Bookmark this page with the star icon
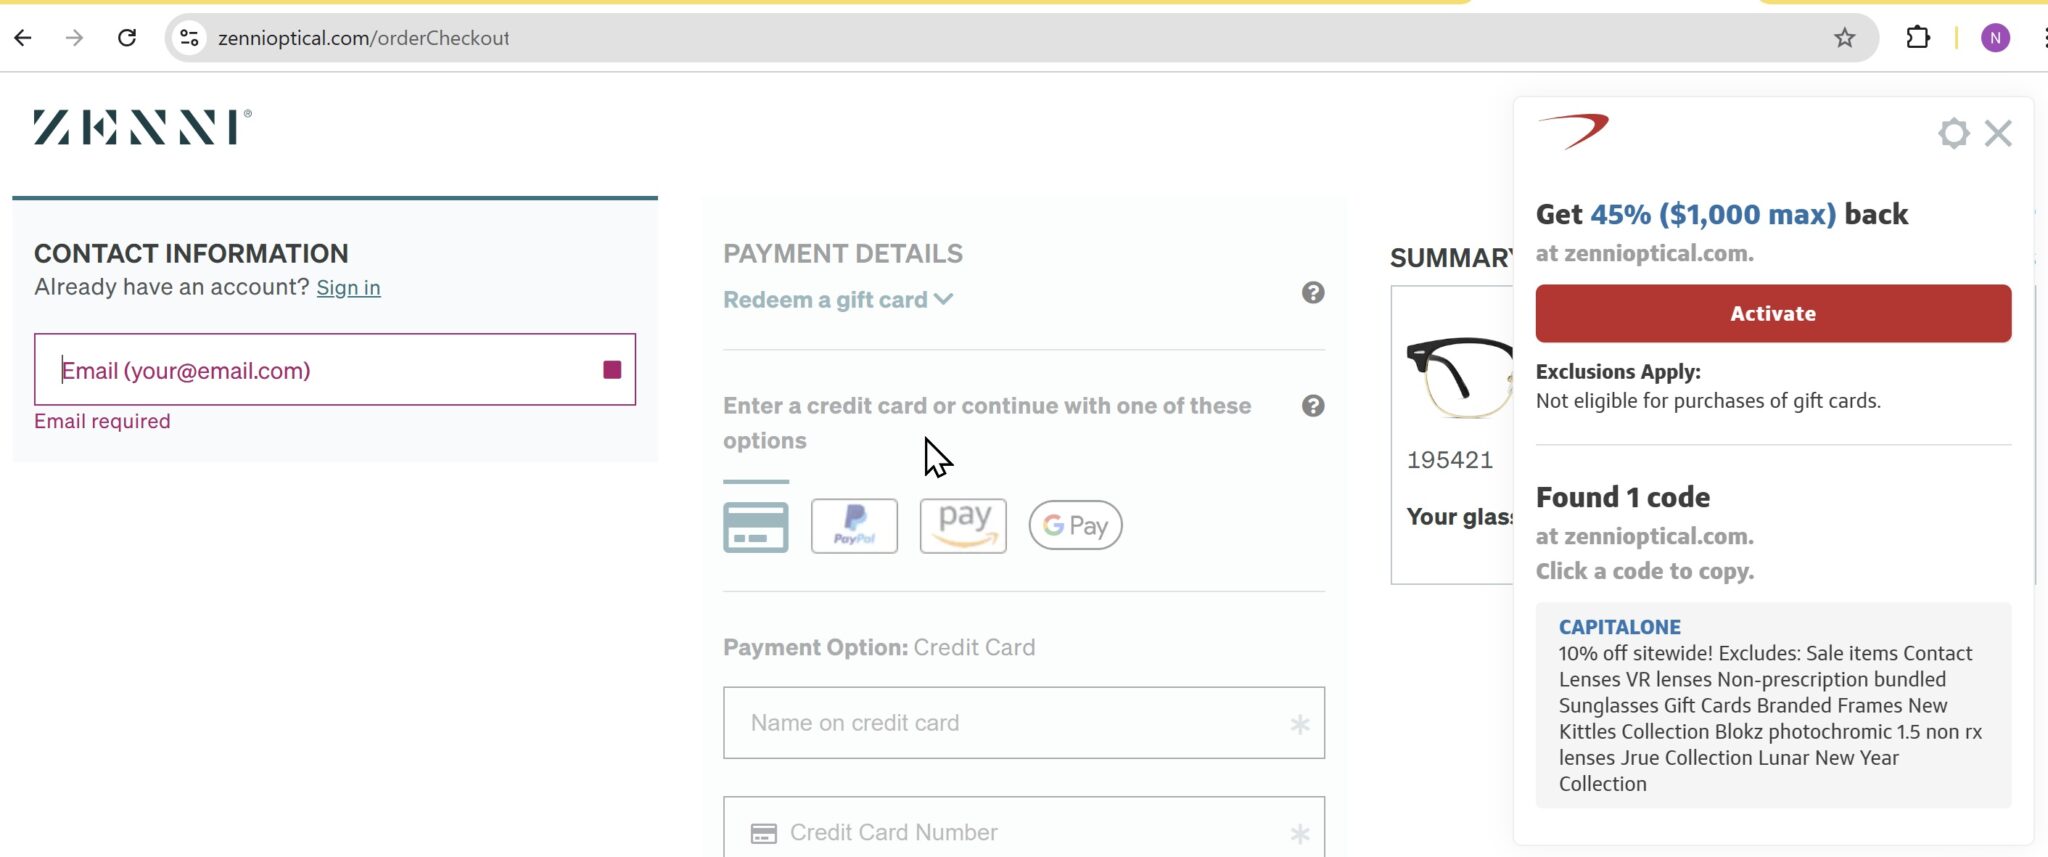Image resolution: width=2048 pixels, height=857 pixels. pyautogui.click(x=1844, y=38)
